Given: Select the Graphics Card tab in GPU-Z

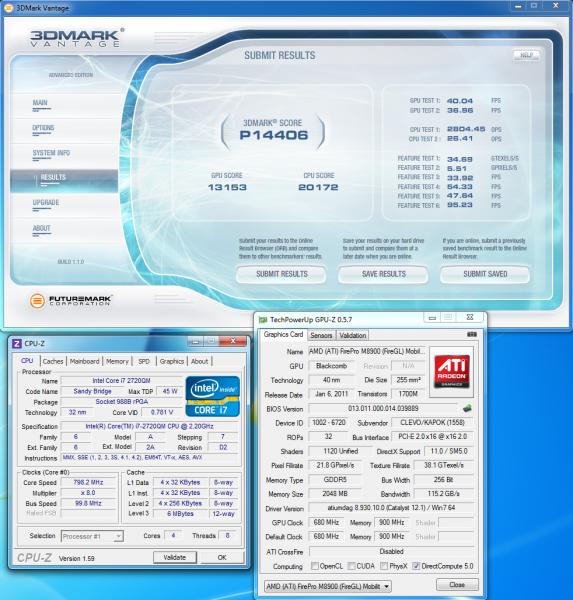Looking at the screenshot, I should pyautogui.click(x=283, y=334).
